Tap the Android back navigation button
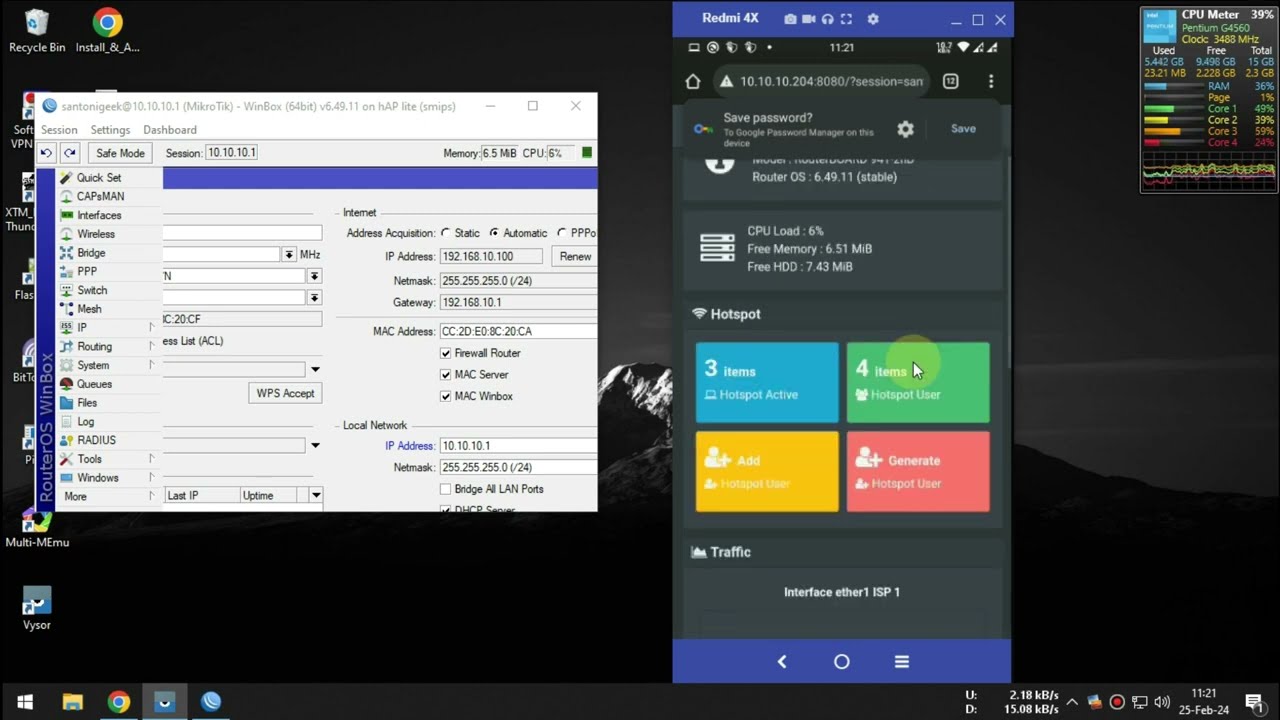Screen dimensions: 1280x720 click(782, 661)
